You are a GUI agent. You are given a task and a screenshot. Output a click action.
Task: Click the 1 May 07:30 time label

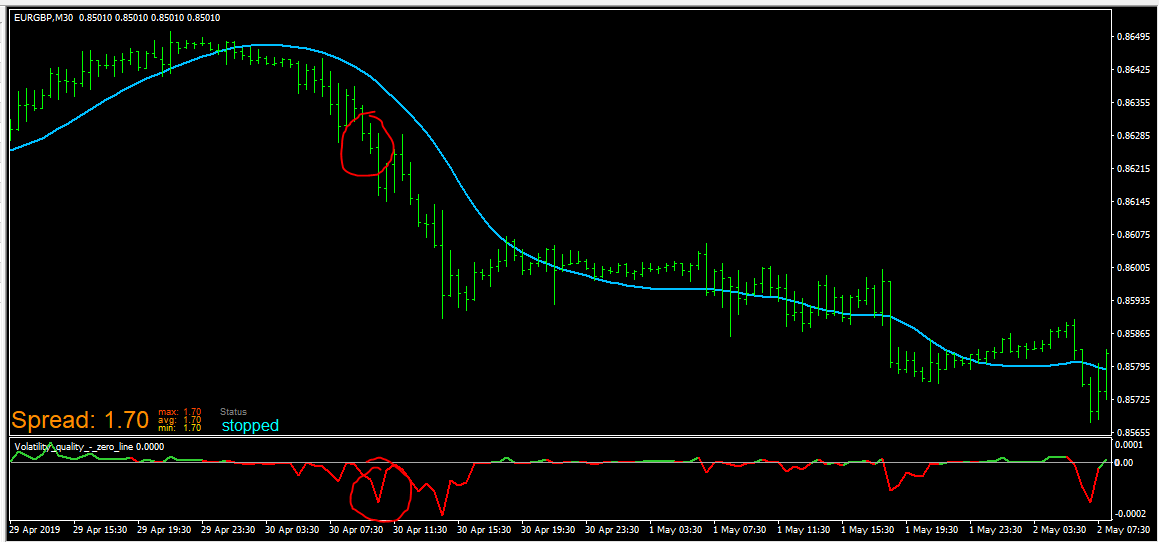[x=739, y=530]
